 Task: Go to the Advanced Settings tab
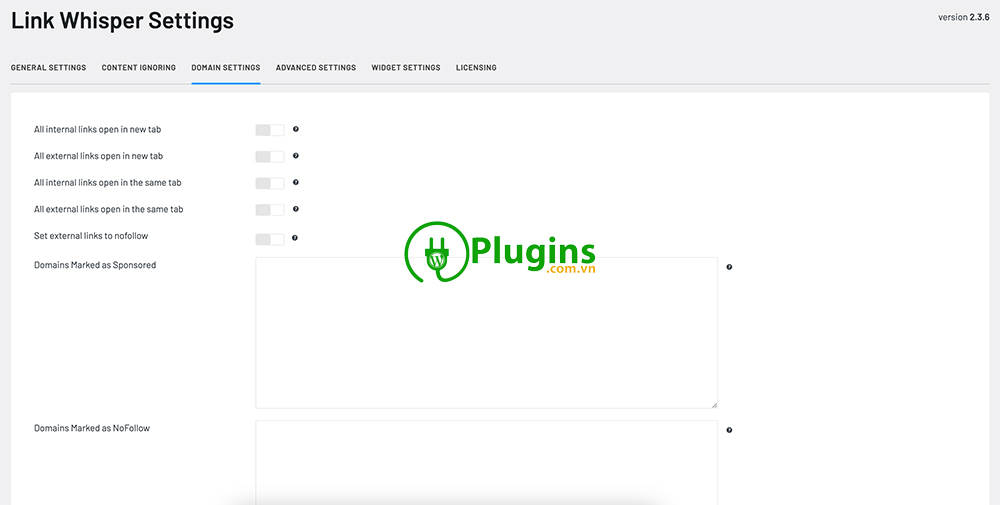[316, 68]
